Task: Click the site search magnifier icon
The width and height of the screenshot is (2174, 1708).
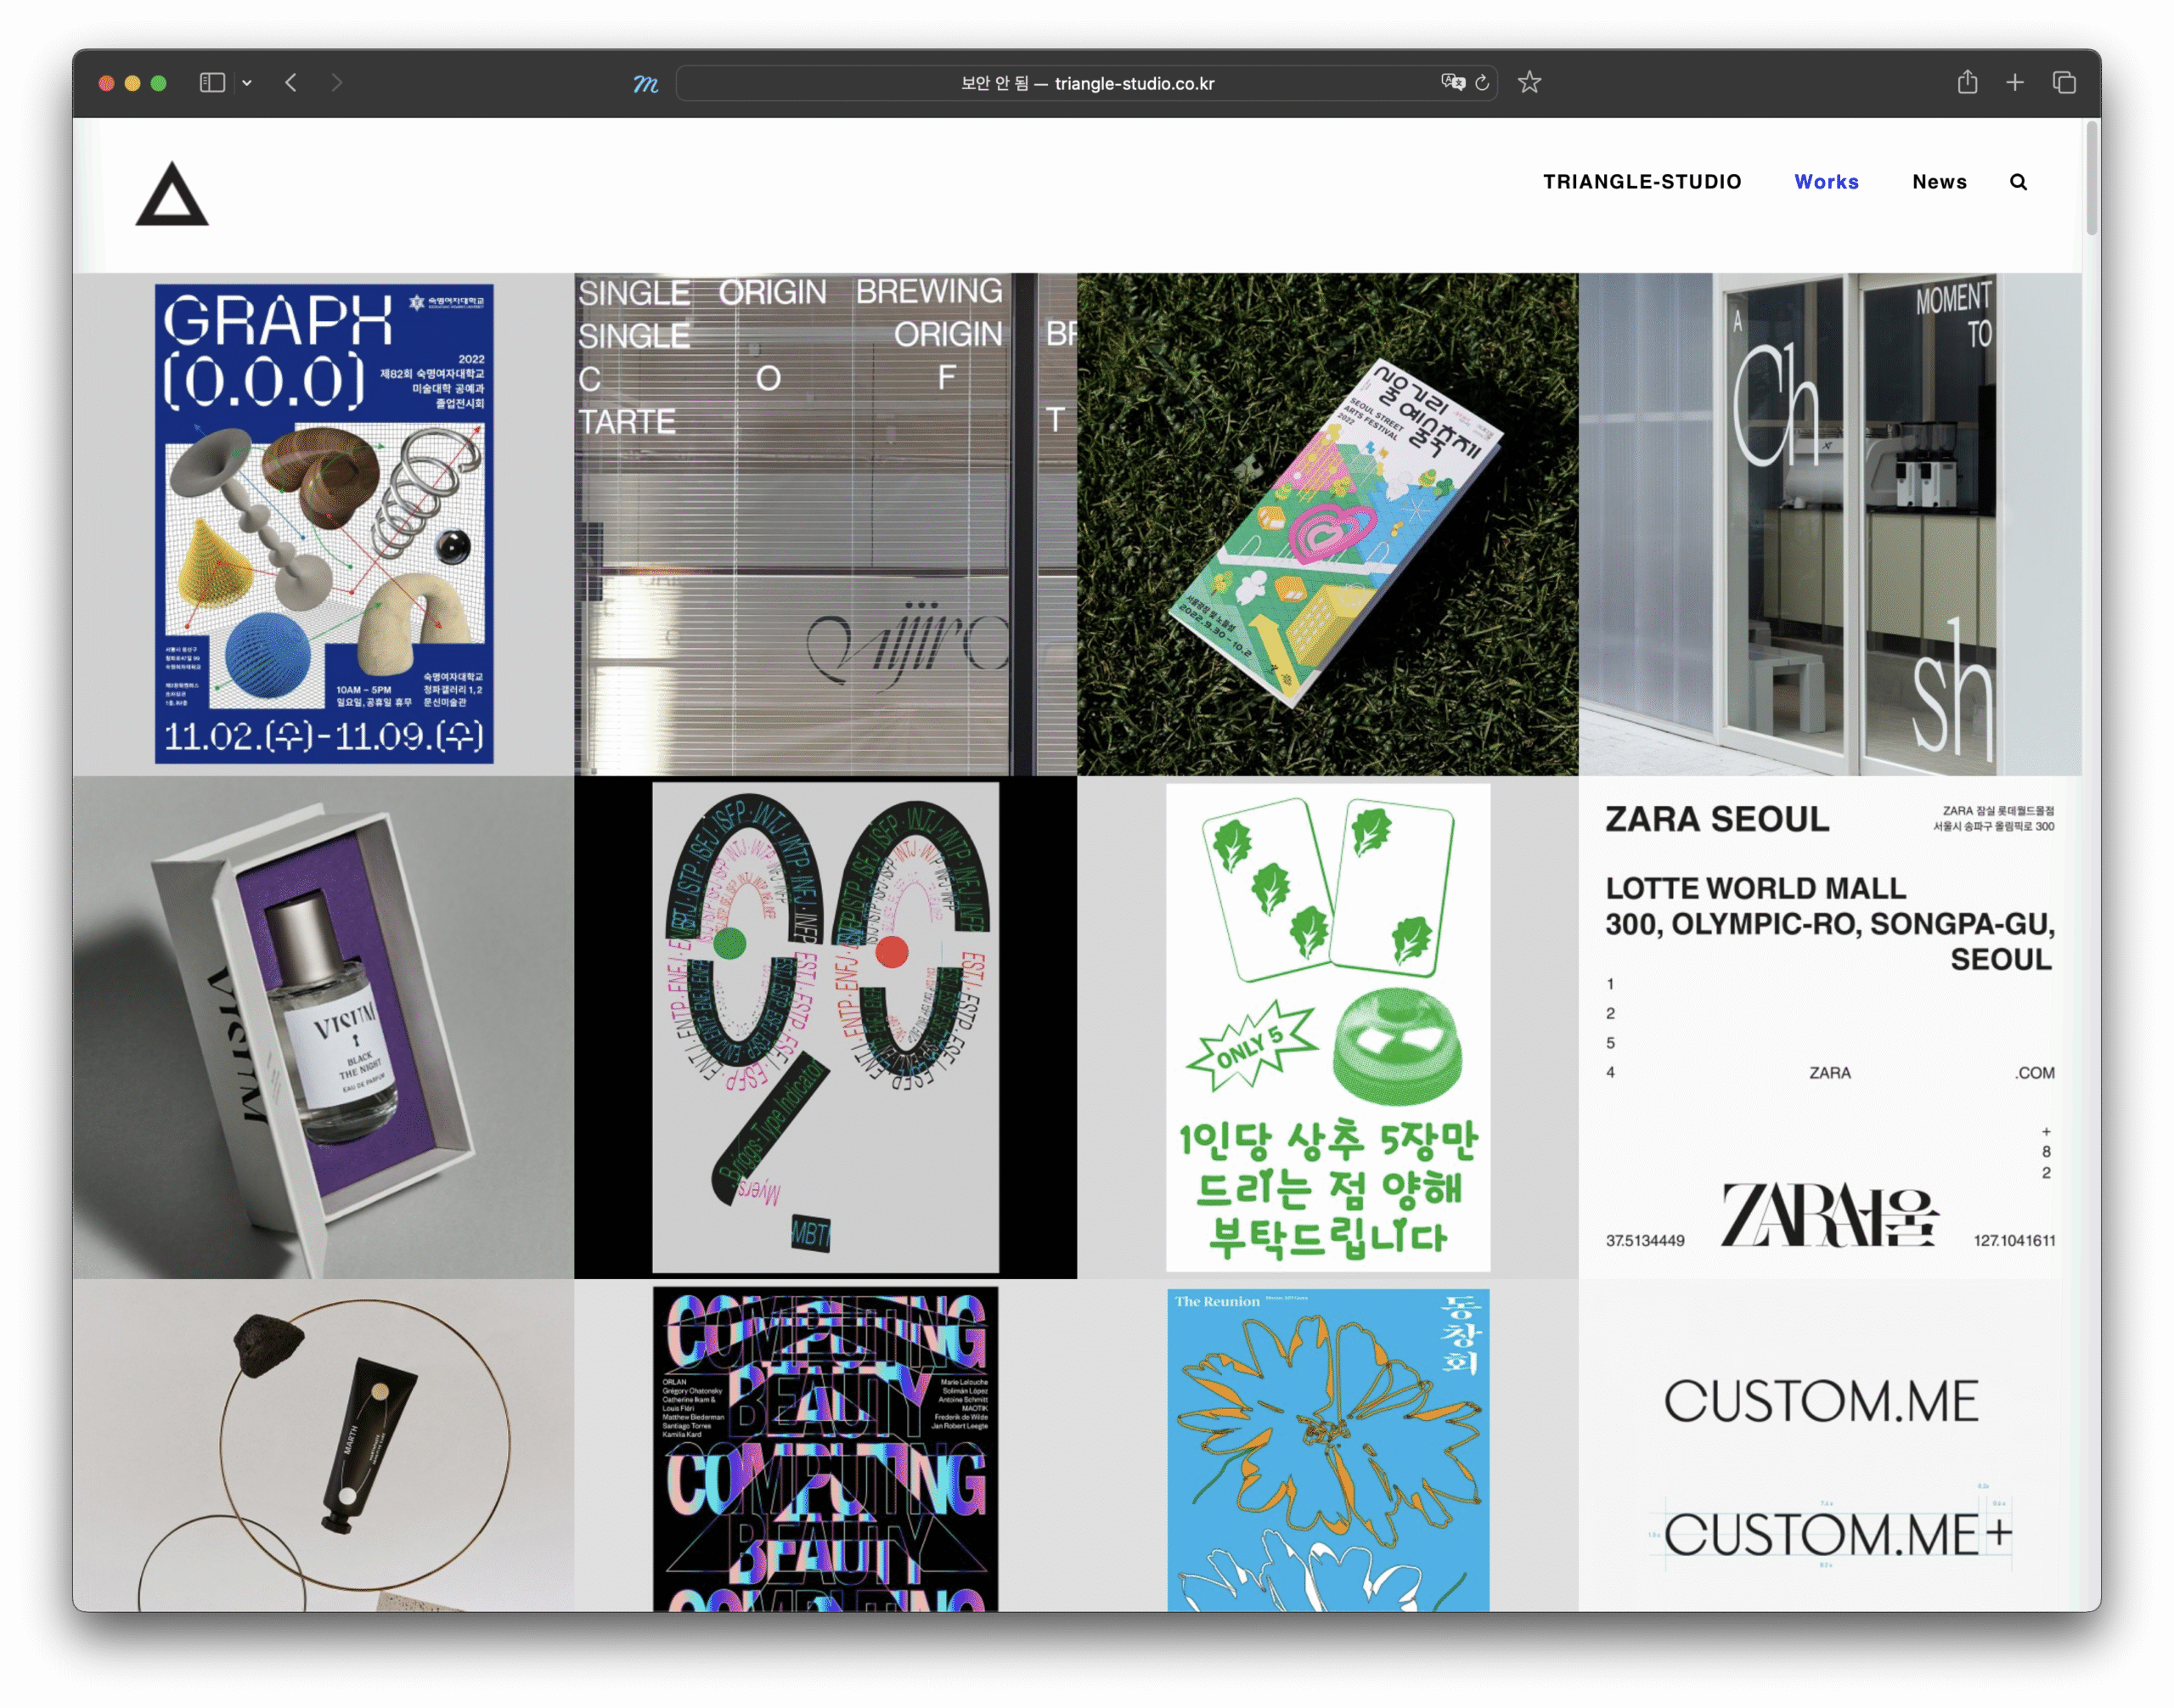Action: [2018, 182]
